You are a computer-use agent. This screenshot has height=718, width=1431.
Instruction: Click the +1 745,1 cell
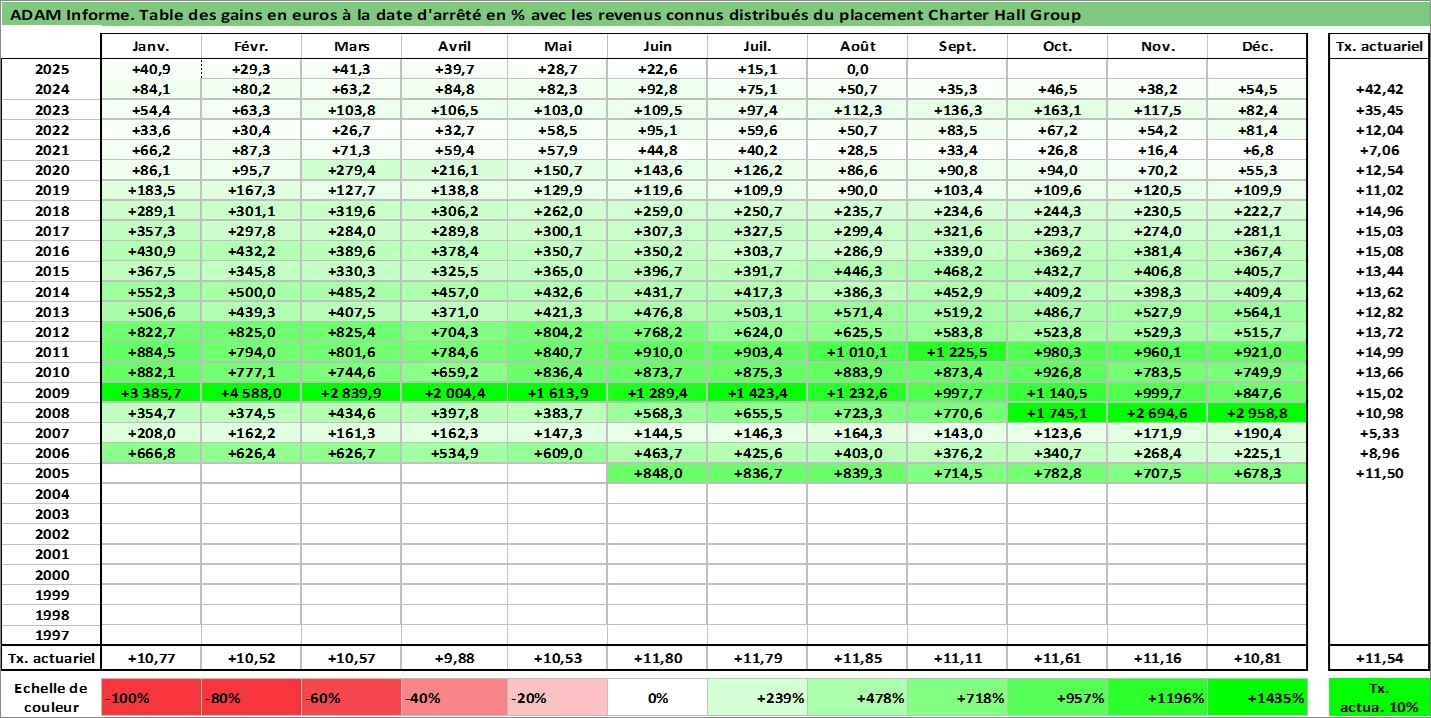pos(1057,412)
